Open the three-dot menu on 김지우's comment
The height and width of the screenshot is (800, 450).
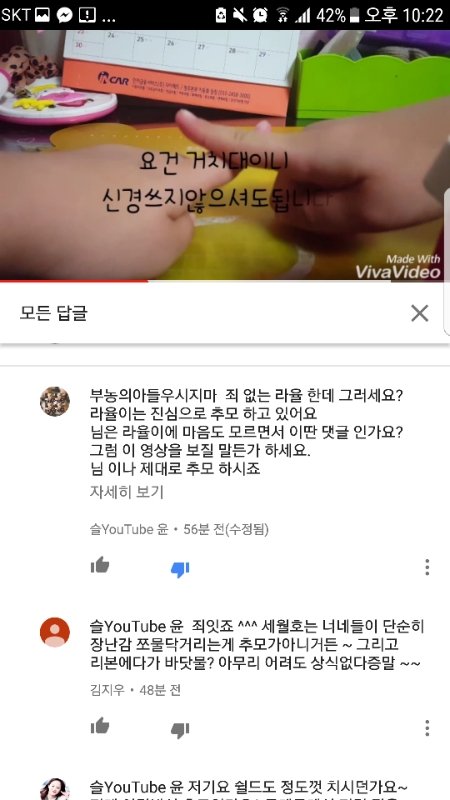pos(427,728)
